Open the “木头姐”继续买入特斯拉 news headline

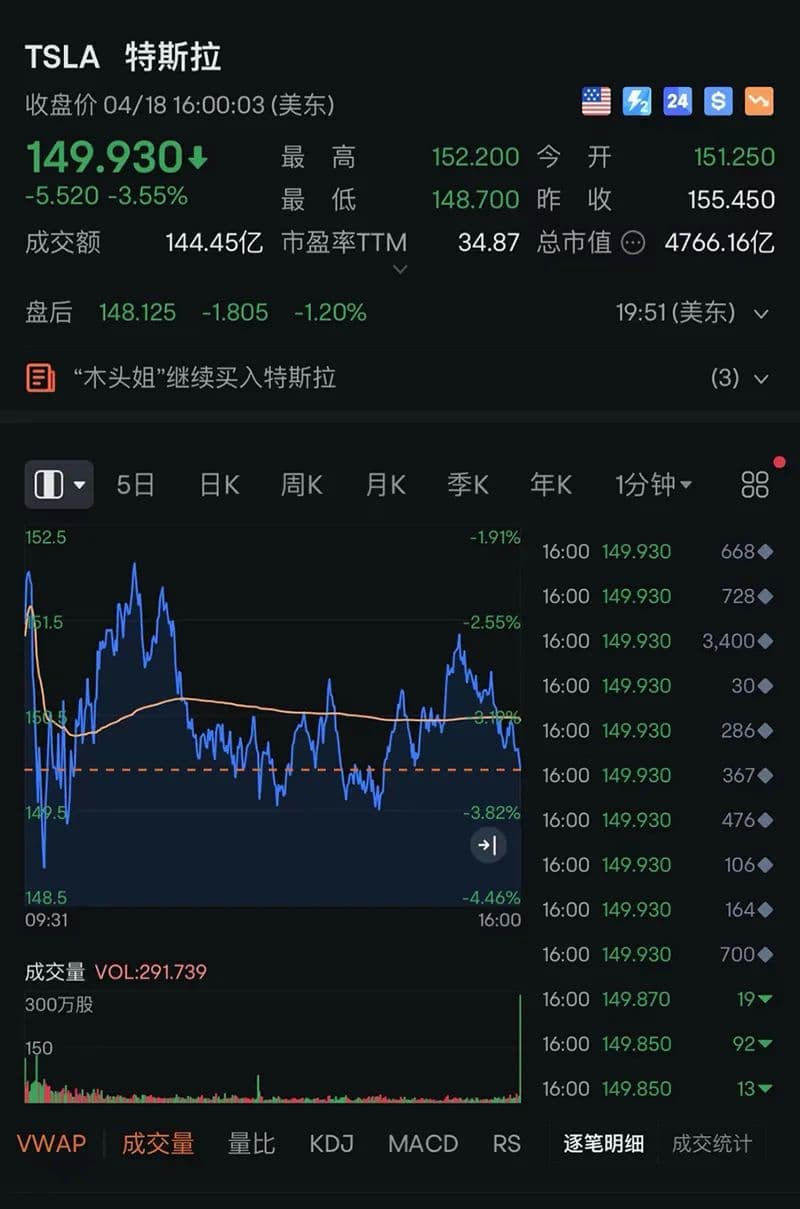(x=205, y=378)
